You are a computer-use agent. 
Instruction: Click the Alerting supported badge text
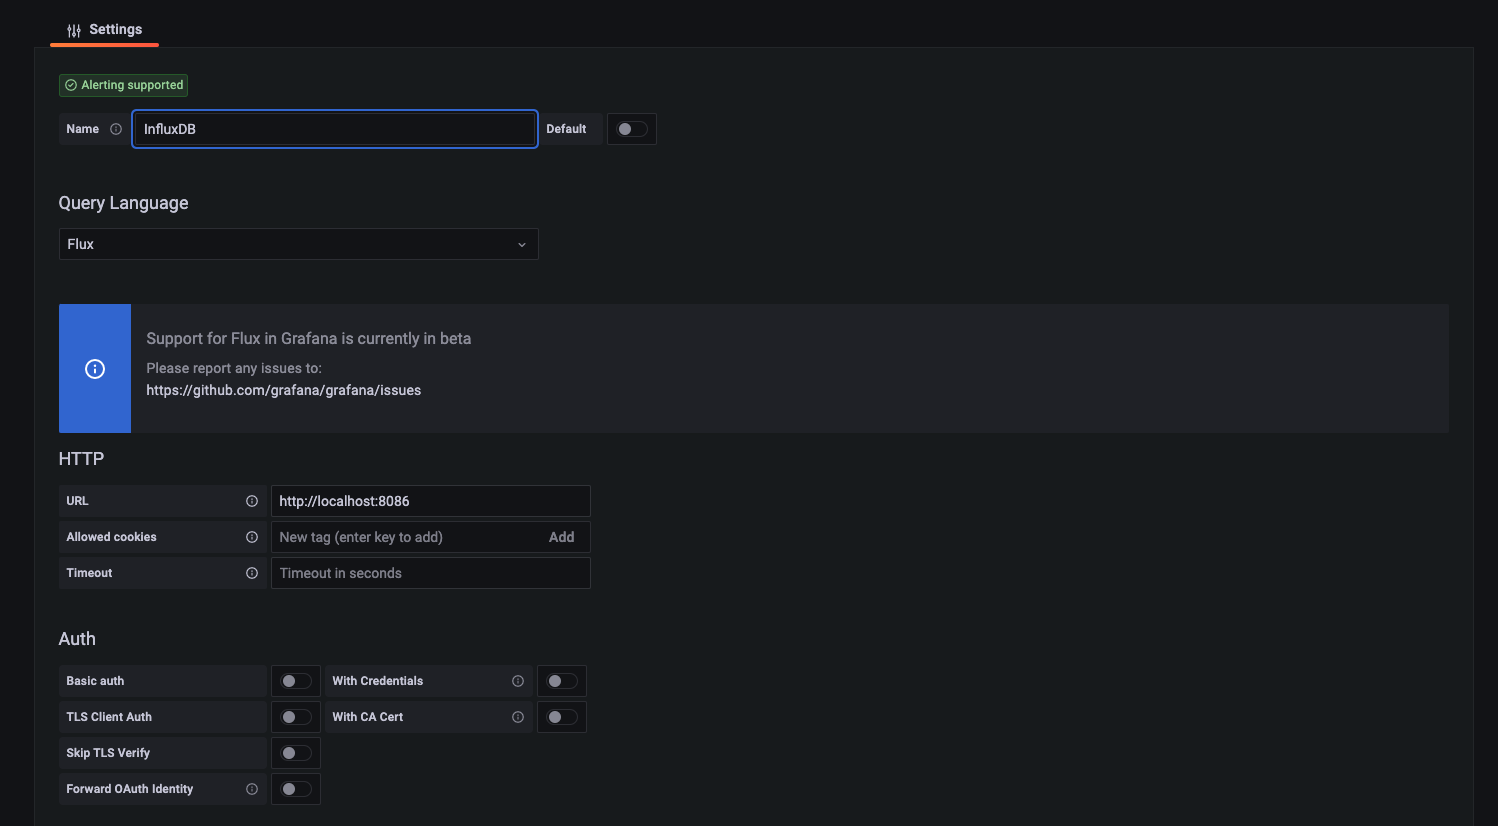(132, 85)
